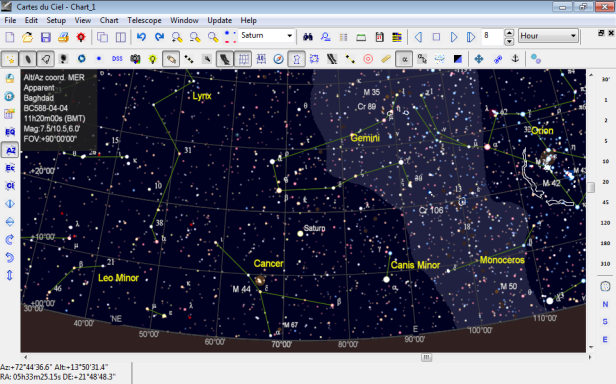The image size is (616, 384).
Task: Click the red circular target icon
Action: pyautogui.click(x=368, y=59)
